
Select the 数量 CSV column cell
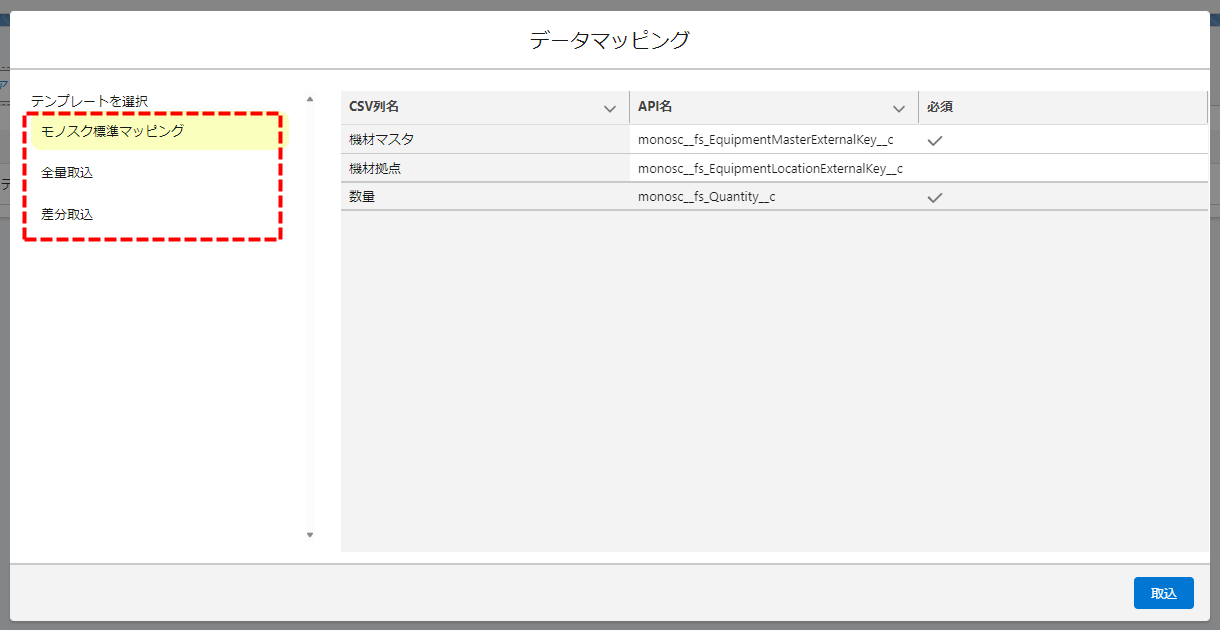pos(362,197)
